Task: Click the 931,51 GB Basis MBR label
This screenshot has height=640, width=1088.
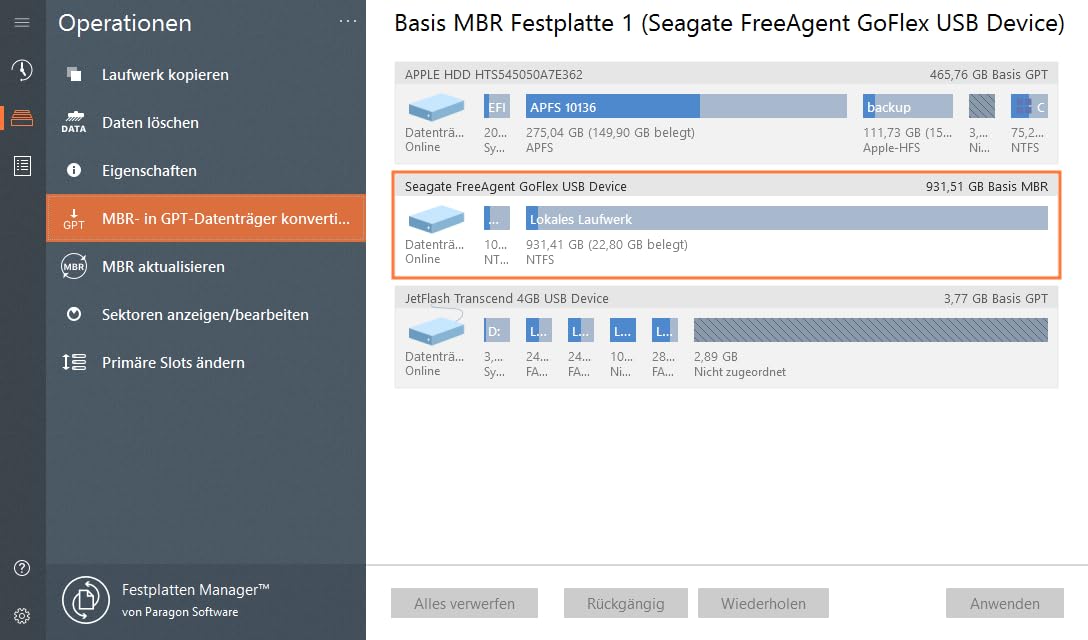Action: pyautogui.click(x=987, y=186)
